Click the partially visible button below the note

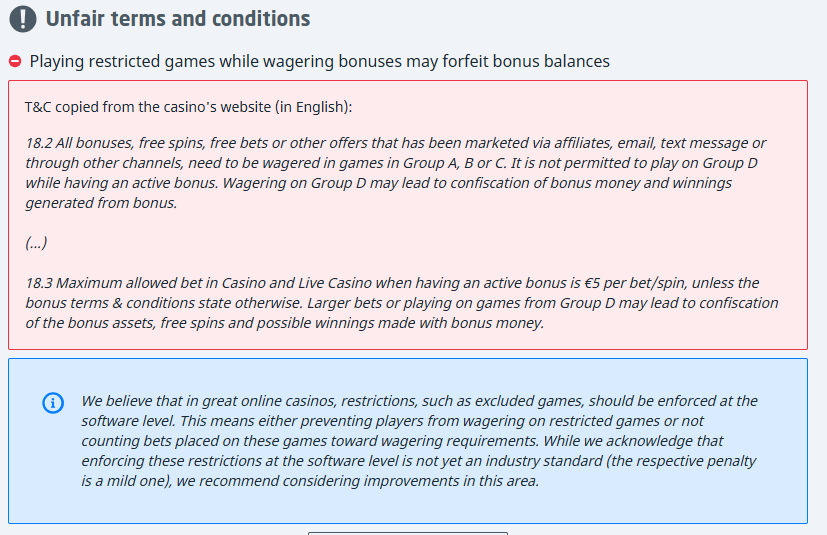(408, 533)
